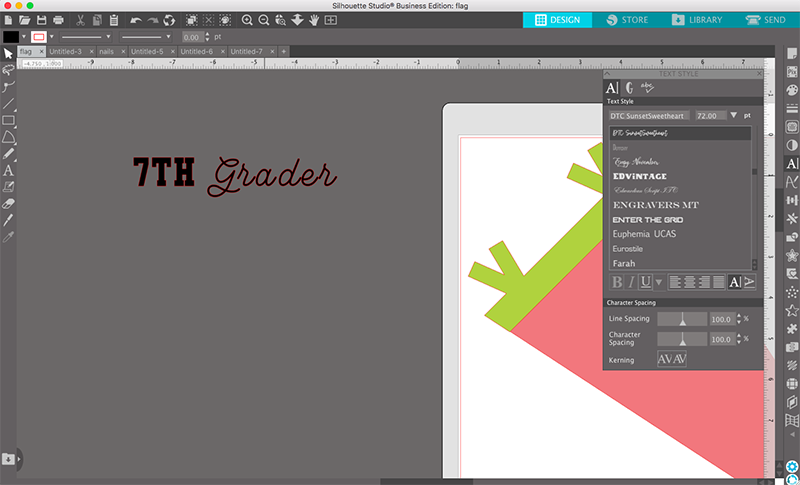This screenshot has height=485, width=800.
Task: Redo the last undone action
Action: coord(153,20)
